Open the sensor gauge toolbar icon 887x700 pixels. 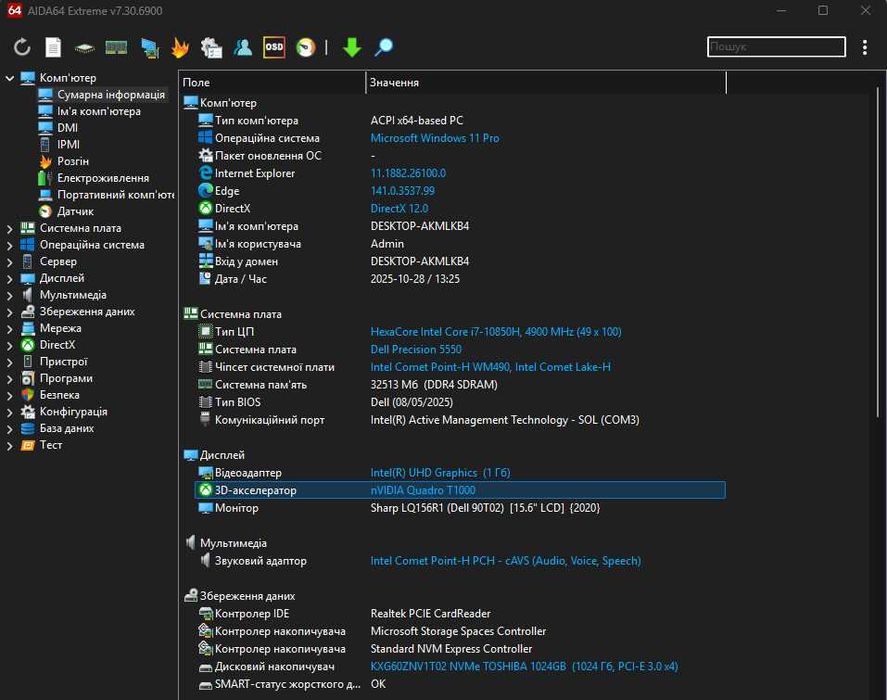(x=305, y=47)
